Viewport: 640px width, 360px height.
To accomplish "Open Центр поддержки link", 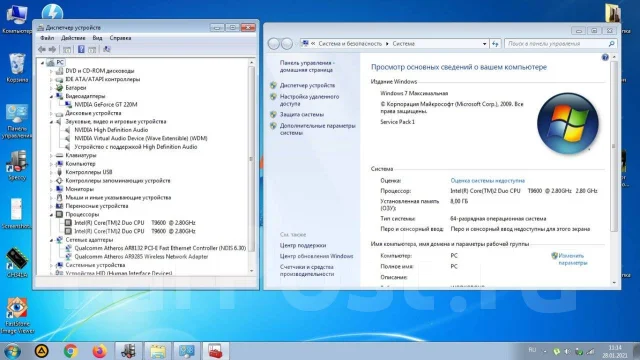I will tap(303, 245).
